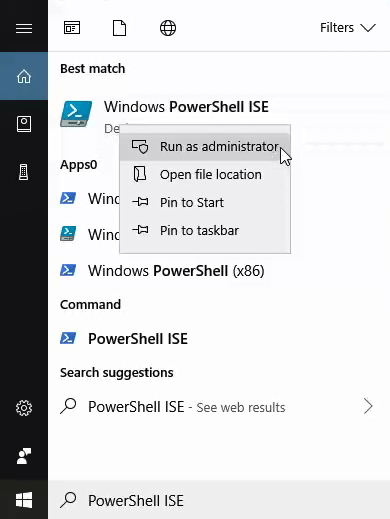
Task: Click the Windows PowerShell (x86) icon
Action: click(x=68, y=270)
